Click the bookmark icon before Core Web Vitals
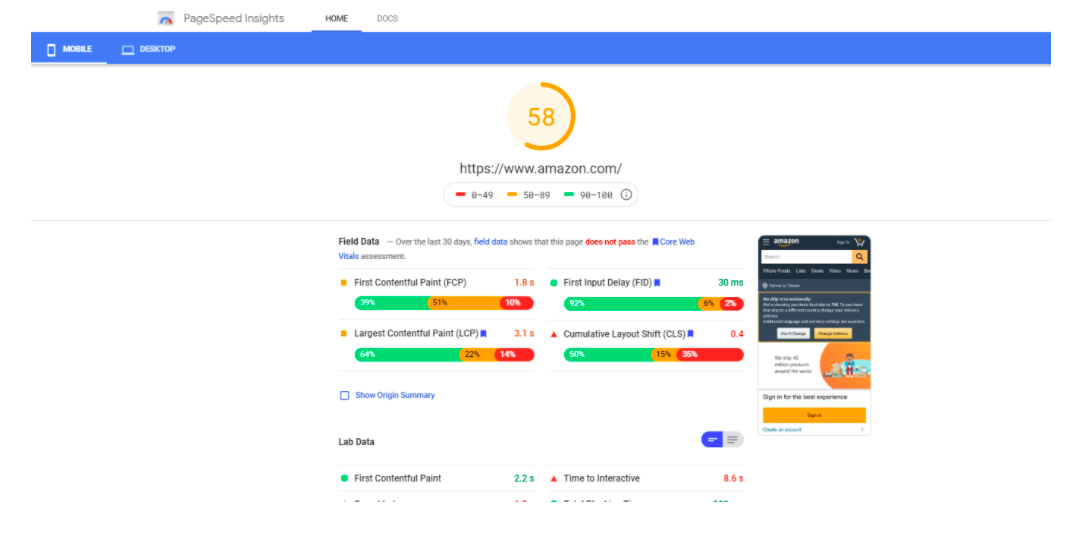This screenshot has width=1086, height=548. click(655, 242)
